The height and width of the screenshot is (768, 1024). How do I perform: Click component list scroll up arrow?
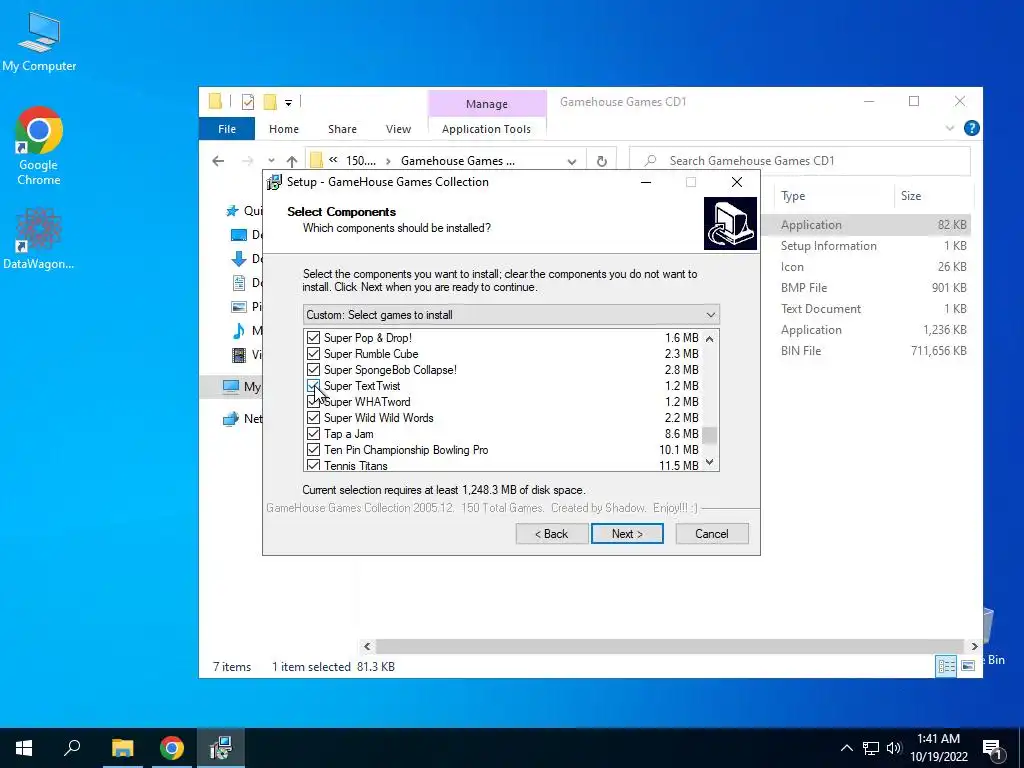[710, 338]
